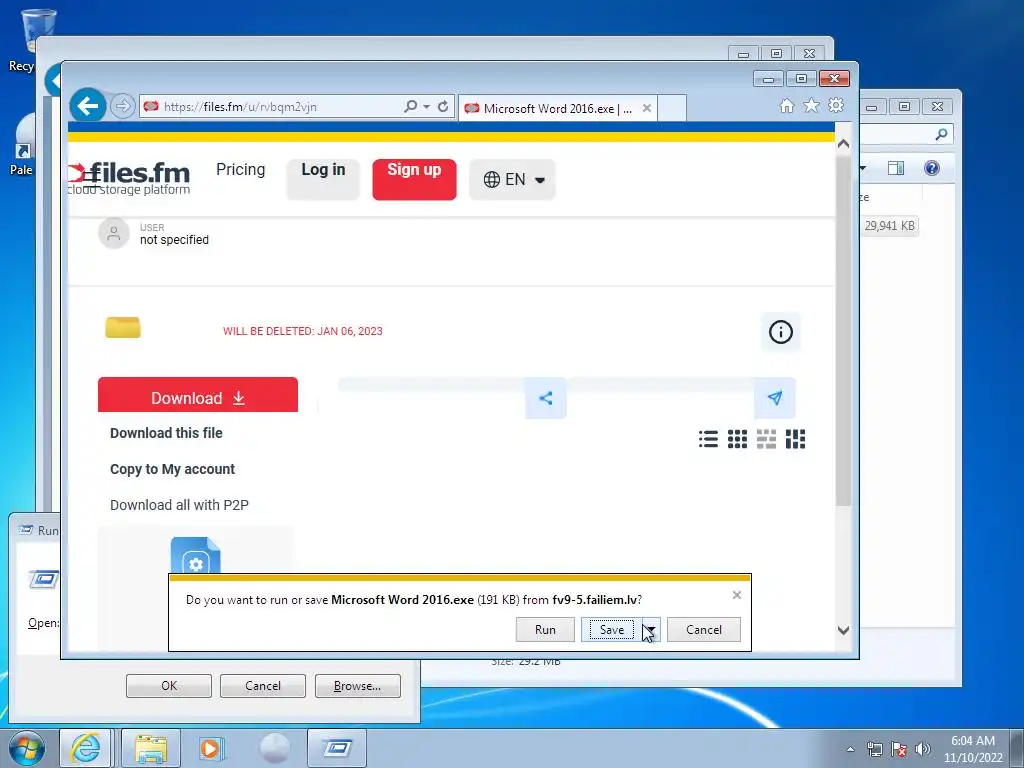
Task: Click the vertical scrollbar thumb
Action: (x=843, y=330)
